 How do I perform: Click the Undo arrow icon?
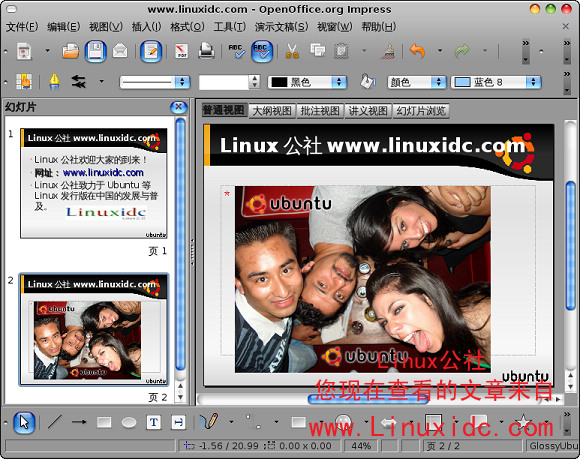(x=417, y=51)
